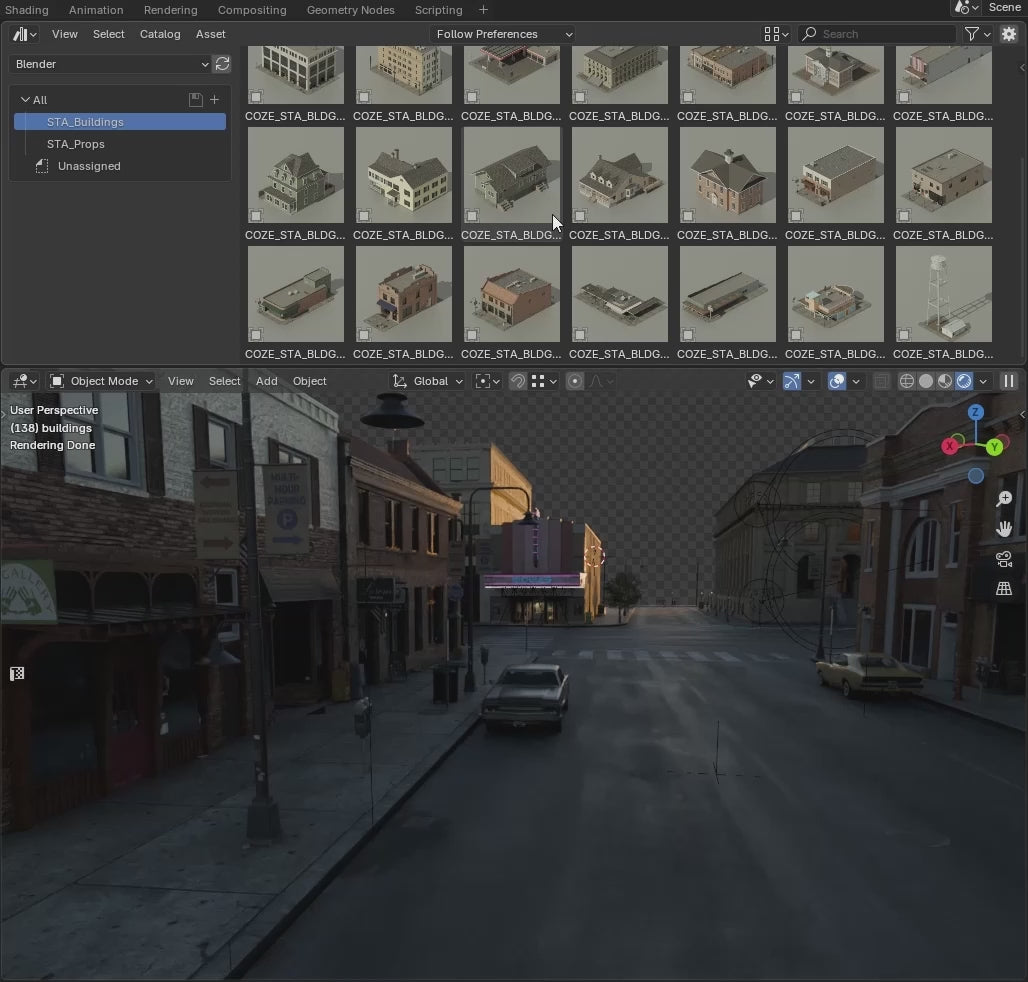The image size is (1028, 982).
Task: Pause viewport rendering with pause button
Action: point(1009,381)
